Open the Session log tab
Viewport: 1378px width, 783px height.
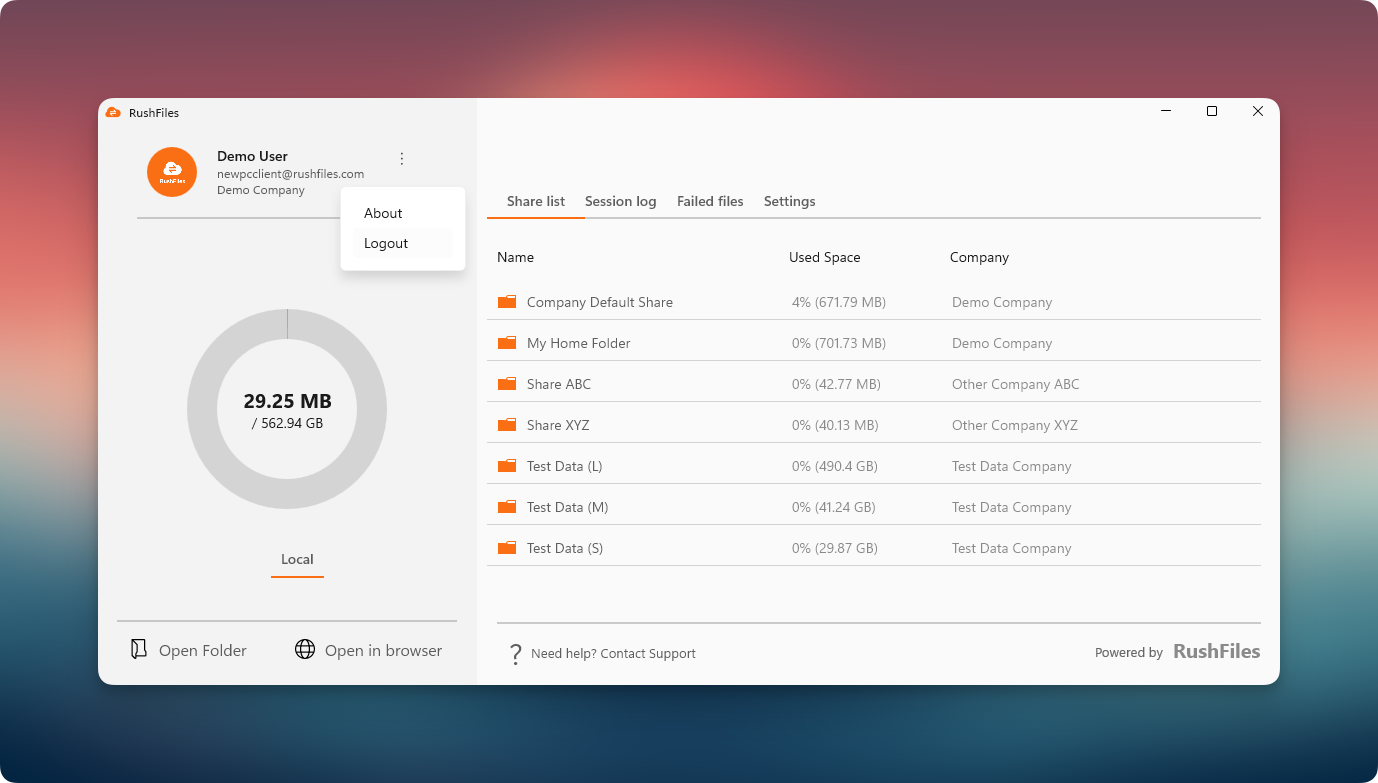point(621,201)
